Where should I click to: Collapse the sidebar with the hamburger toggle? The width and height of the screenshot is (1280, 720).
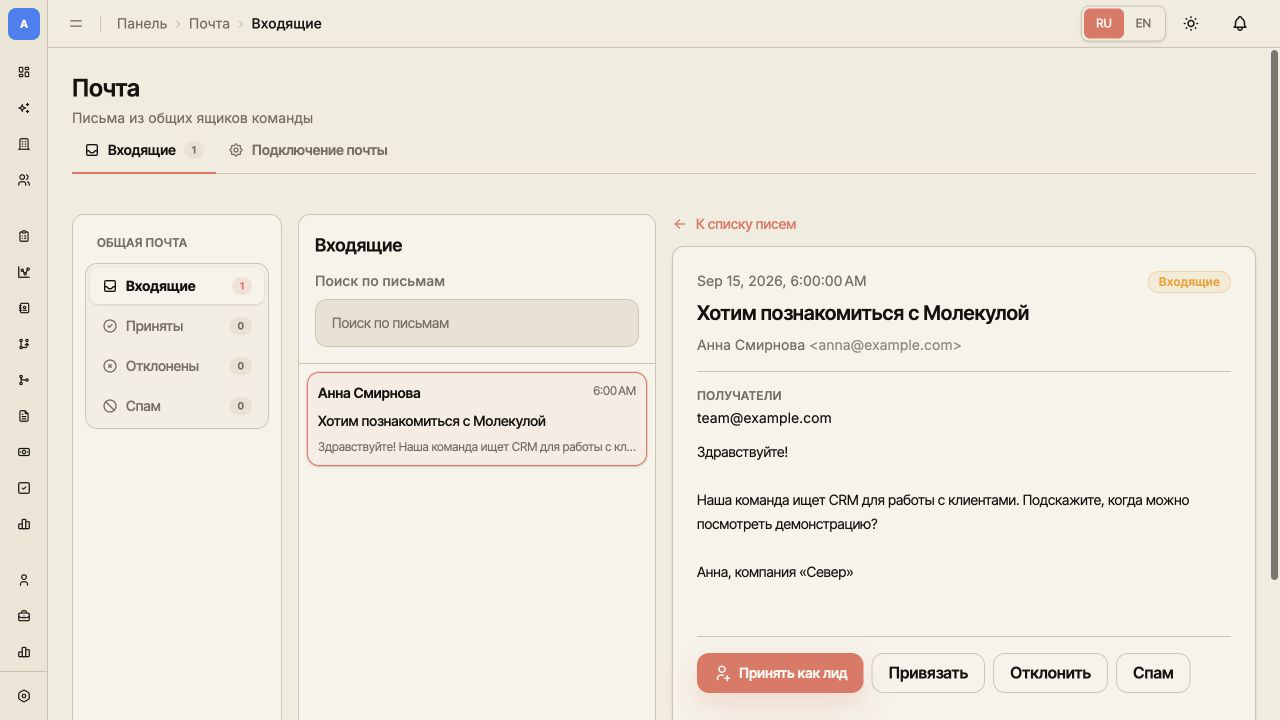[x=76, y=23]
